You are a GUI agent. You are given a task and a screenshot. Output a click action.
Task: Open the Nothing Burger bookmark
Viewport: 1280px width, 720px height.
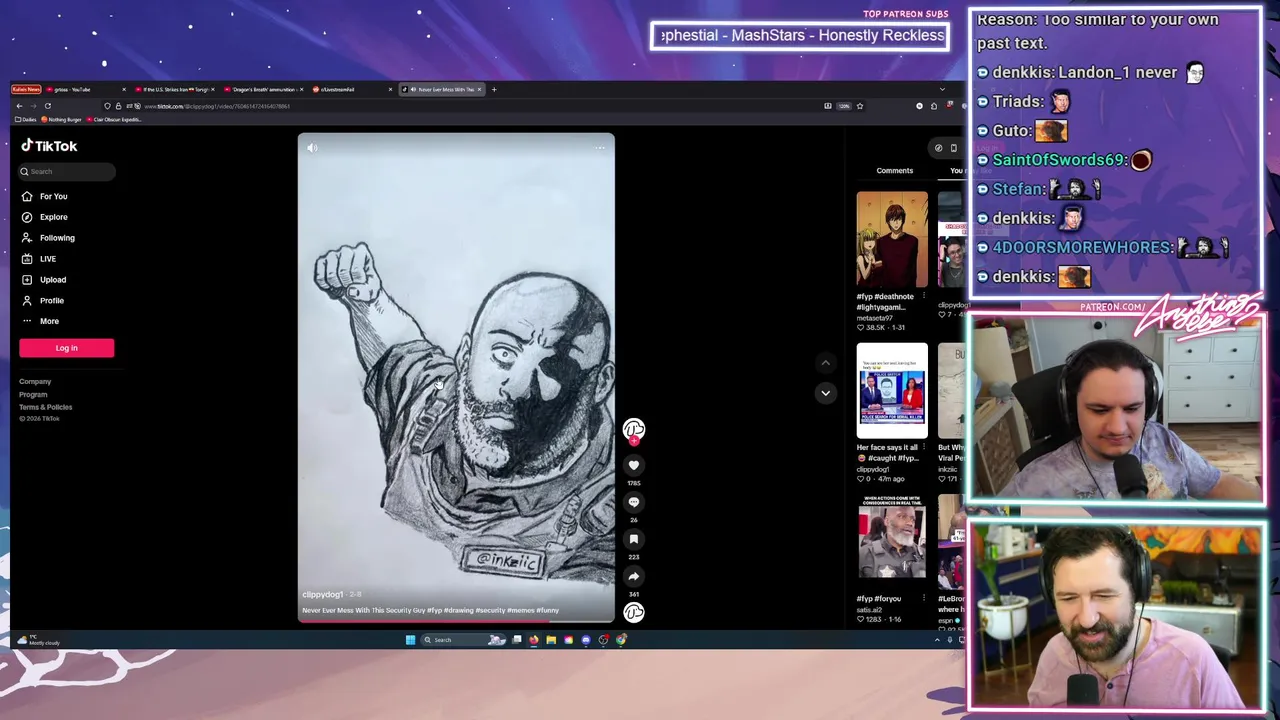point(62,120)
